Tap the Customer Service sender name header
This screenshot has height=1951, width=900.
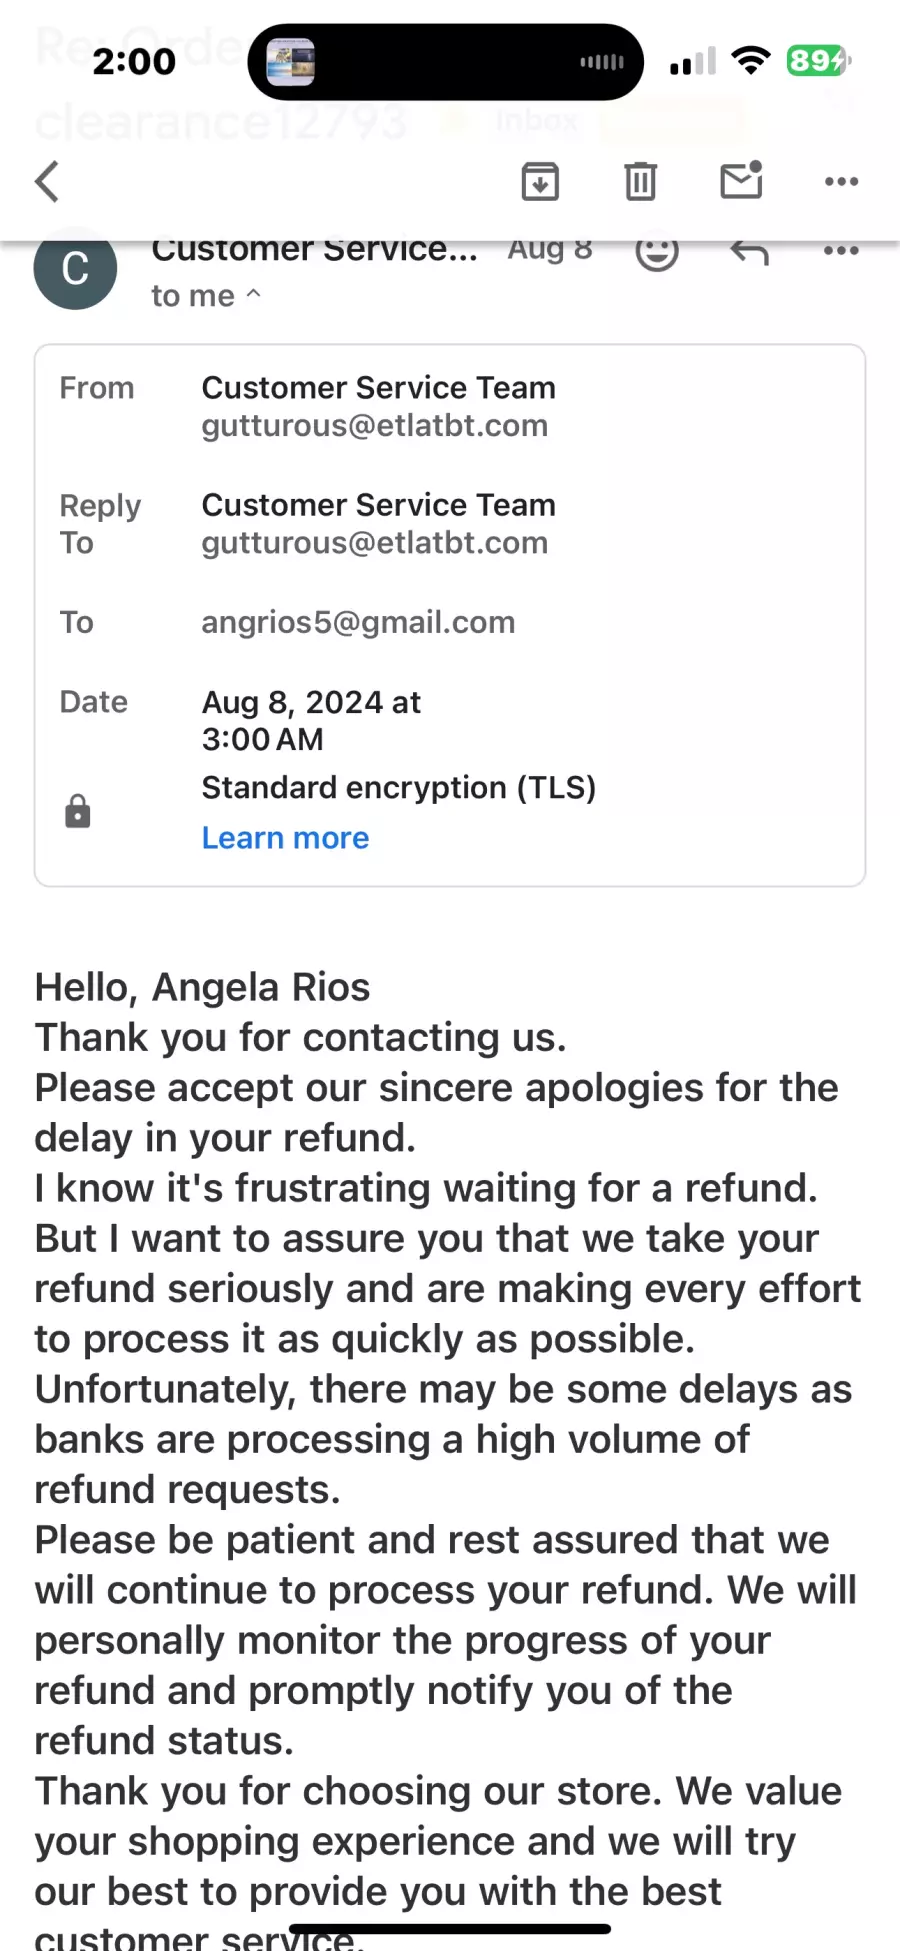pyautogui.click(x=314, y=249)
